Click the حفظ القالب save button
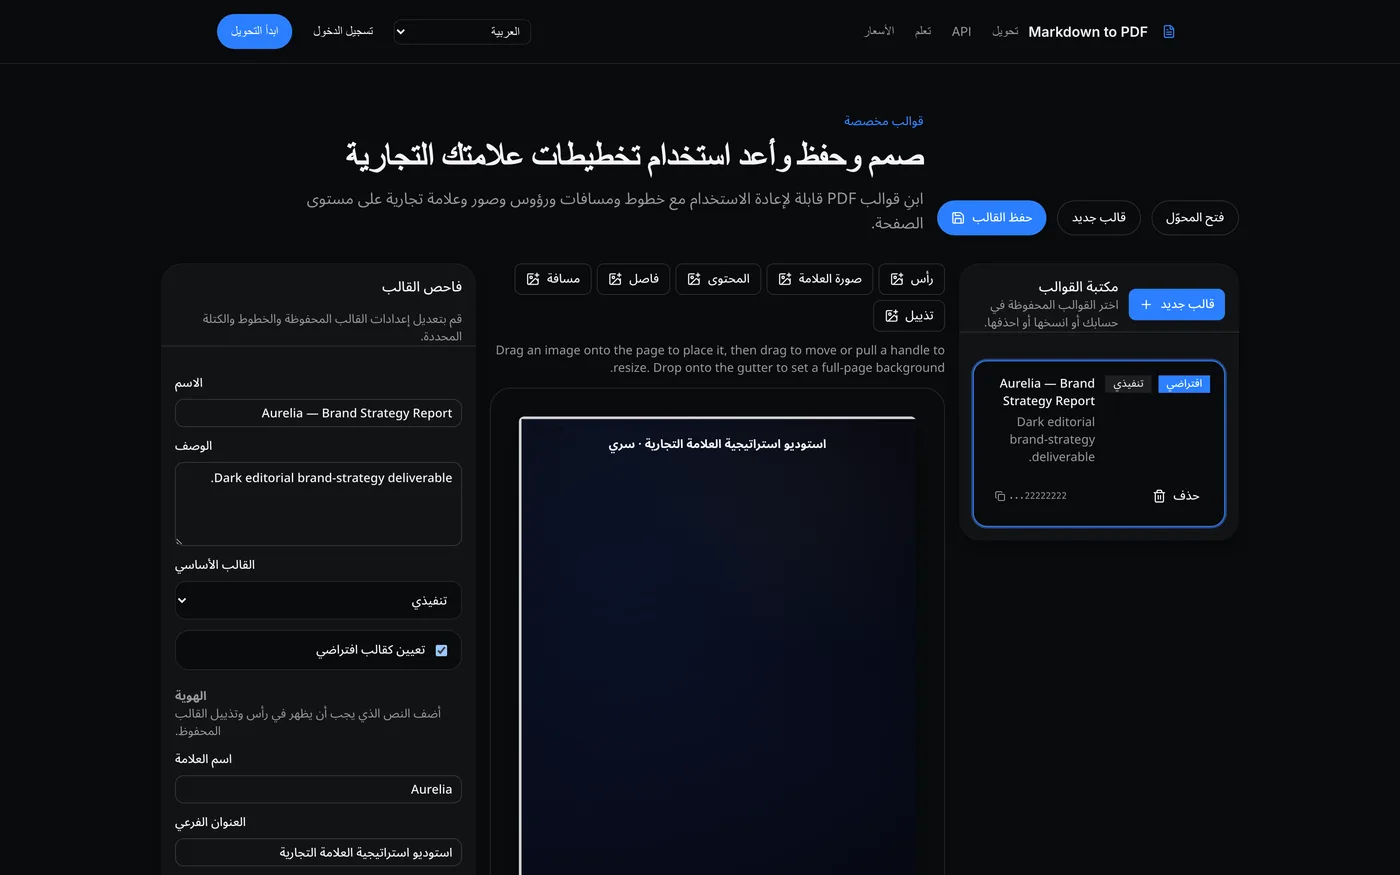 click(x=991, y=218)
